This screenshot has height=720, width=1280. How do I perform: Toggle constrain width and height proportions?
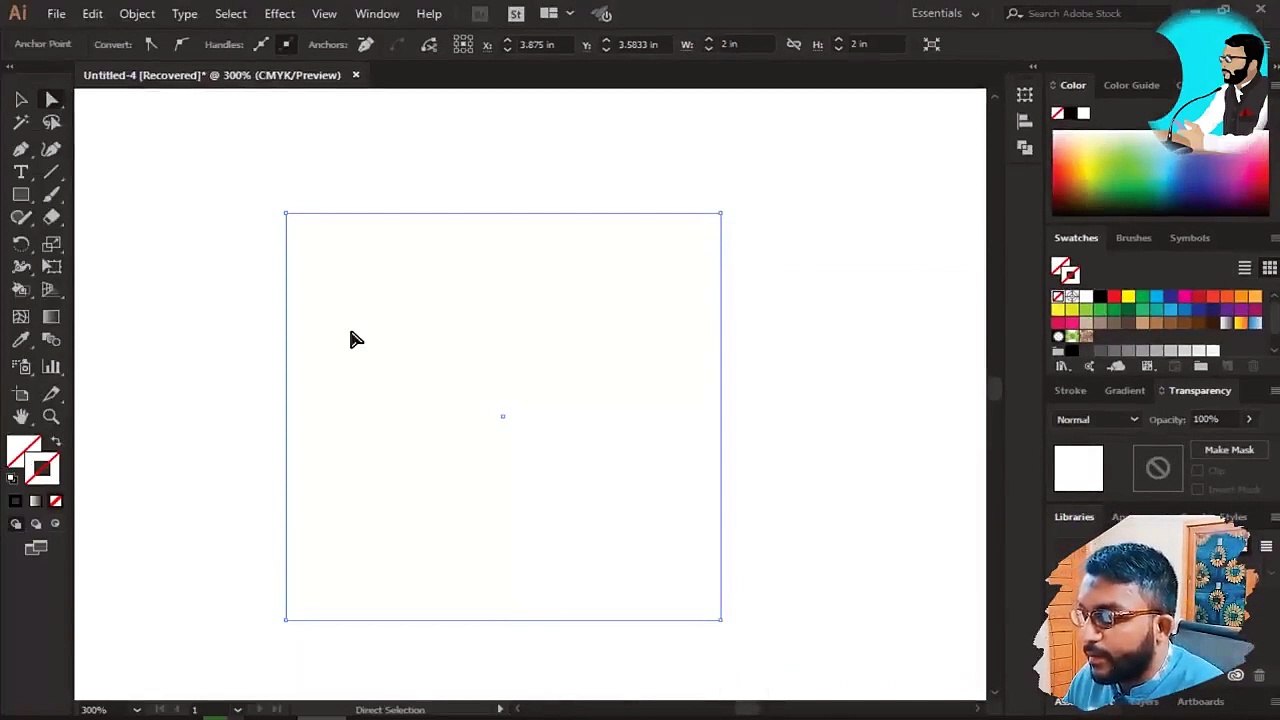point(794,44)
